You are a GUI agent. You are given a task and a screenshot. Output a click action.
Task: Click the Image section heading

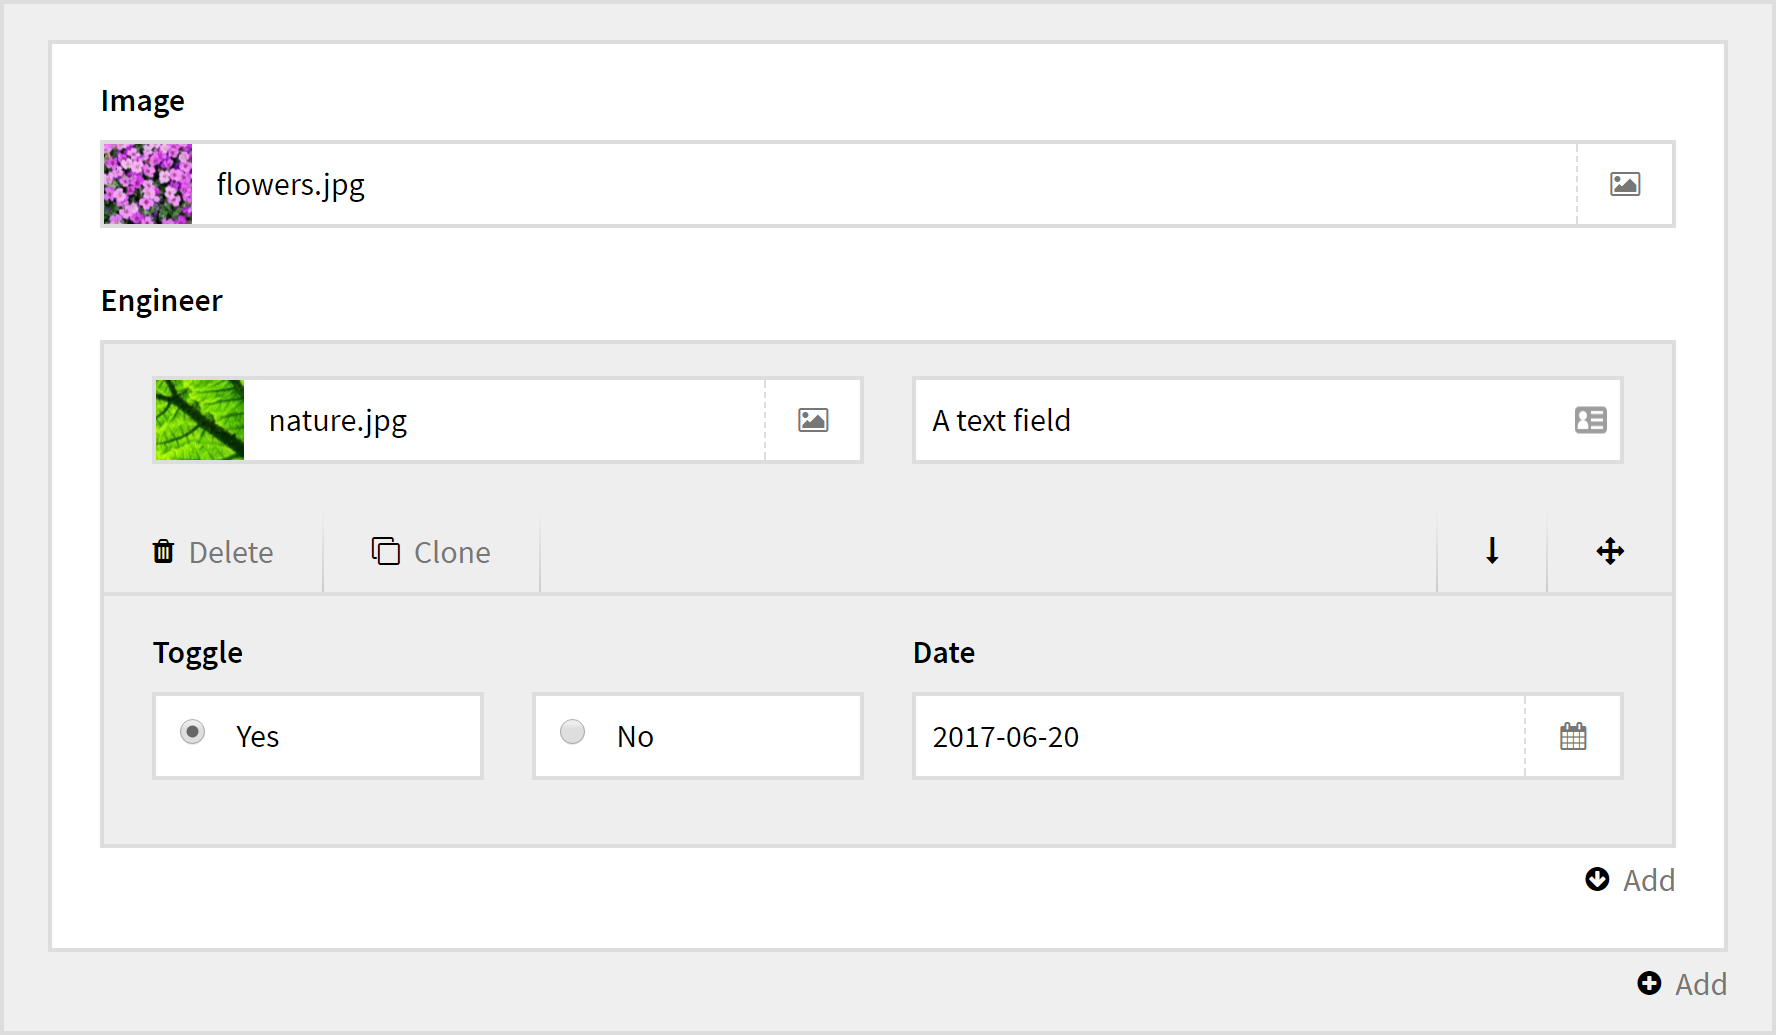pyautogui.click(x=142, y=100)
